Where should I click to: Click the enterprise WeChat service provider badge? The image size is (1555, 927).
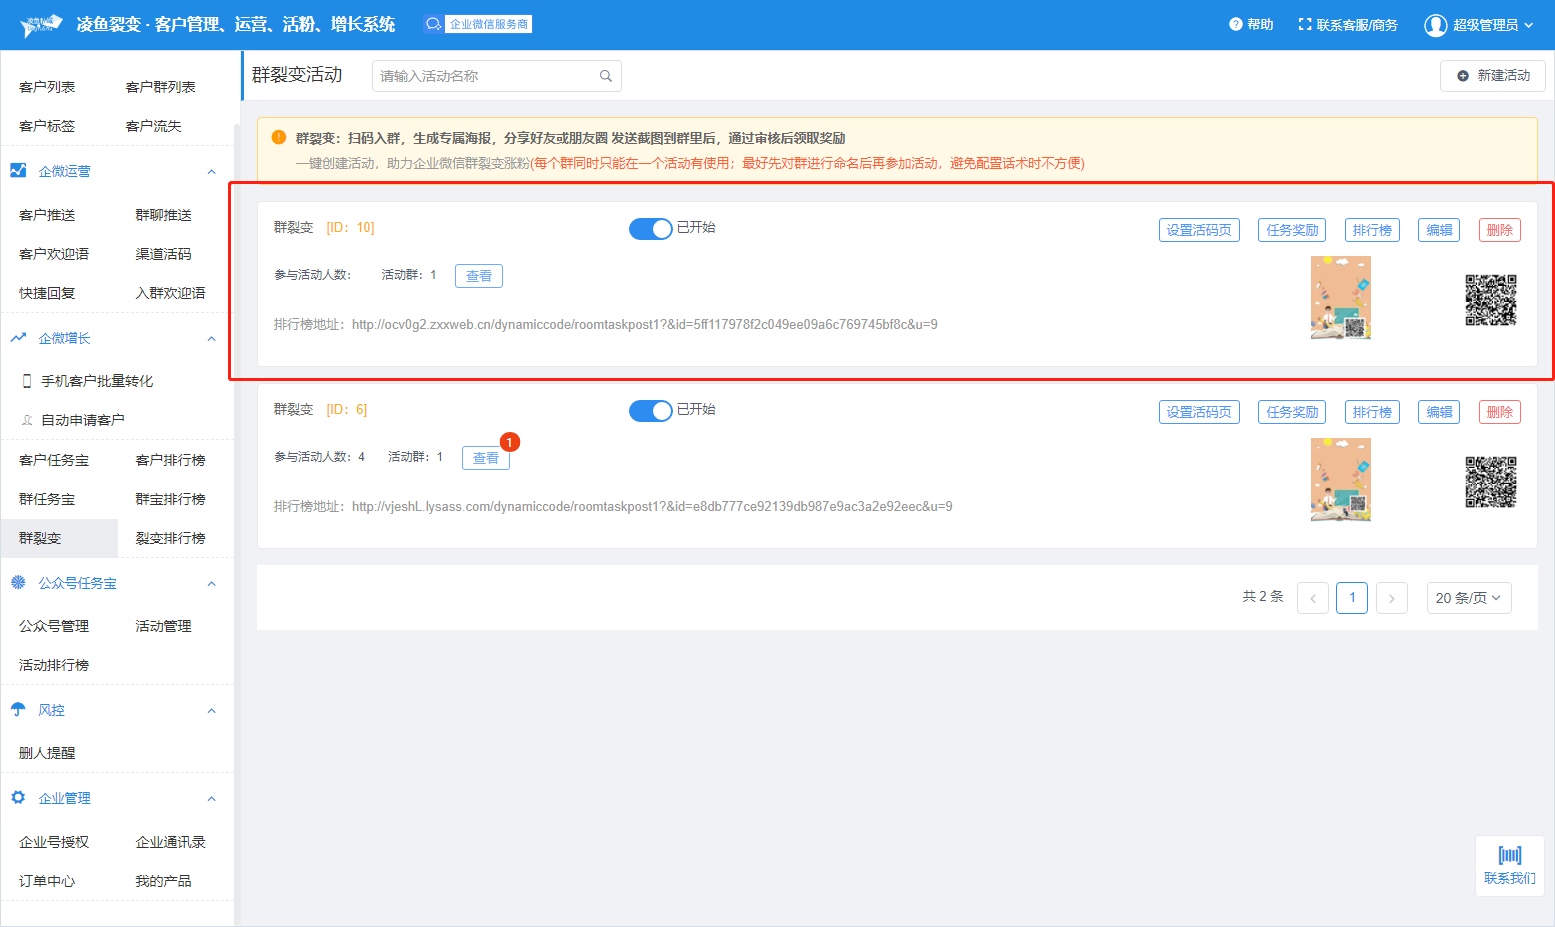[x=478, y=24]
